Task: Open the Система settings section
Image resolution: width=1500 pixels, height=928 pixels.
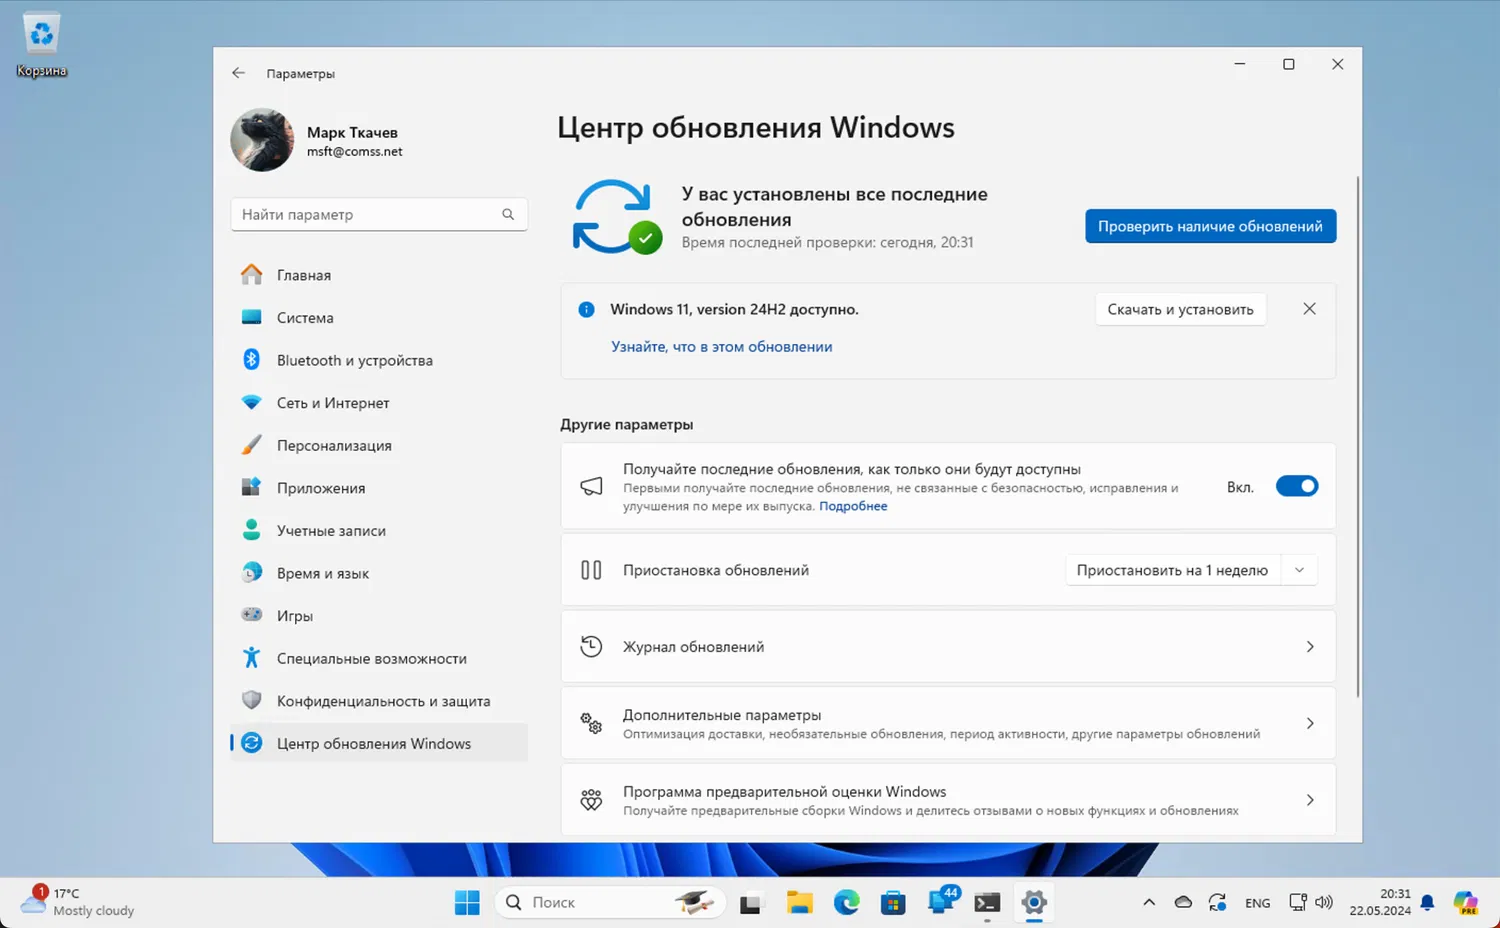Action: 379,318
